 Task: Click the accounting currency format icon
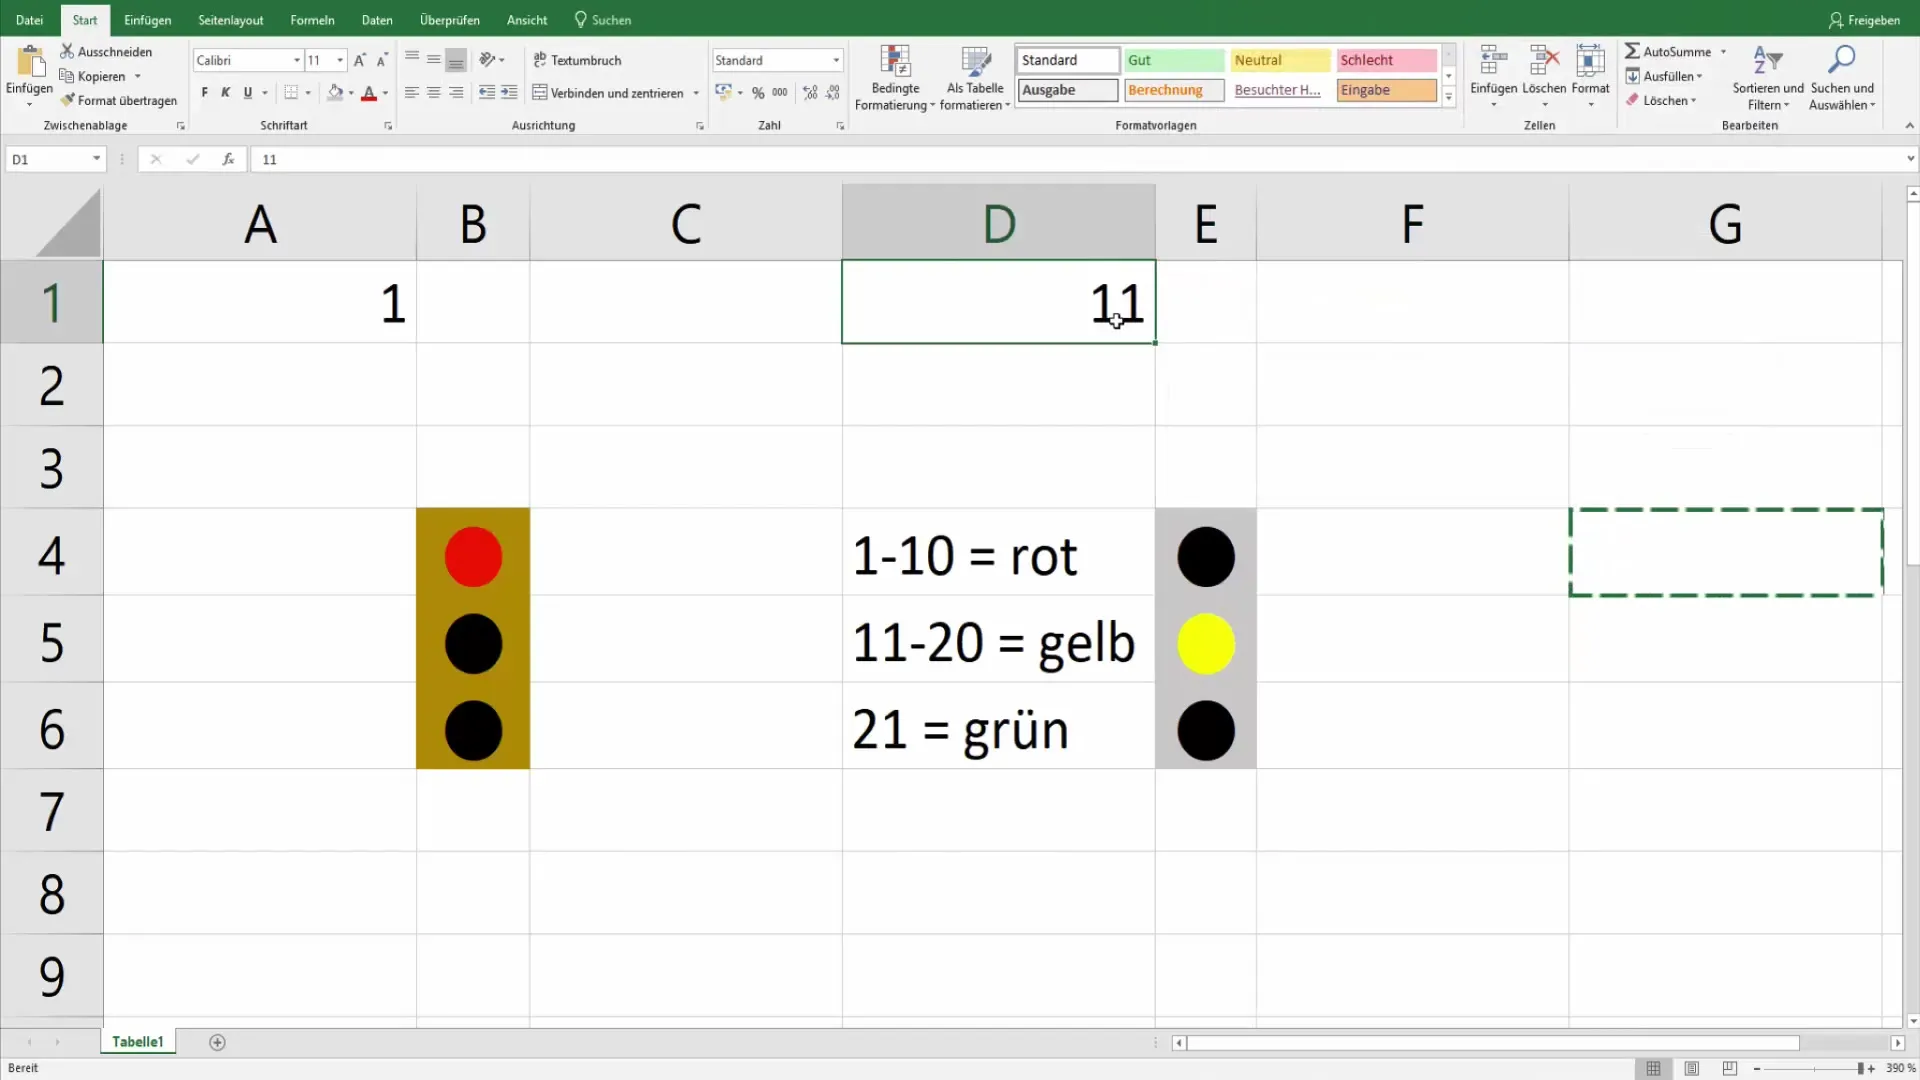724,93
